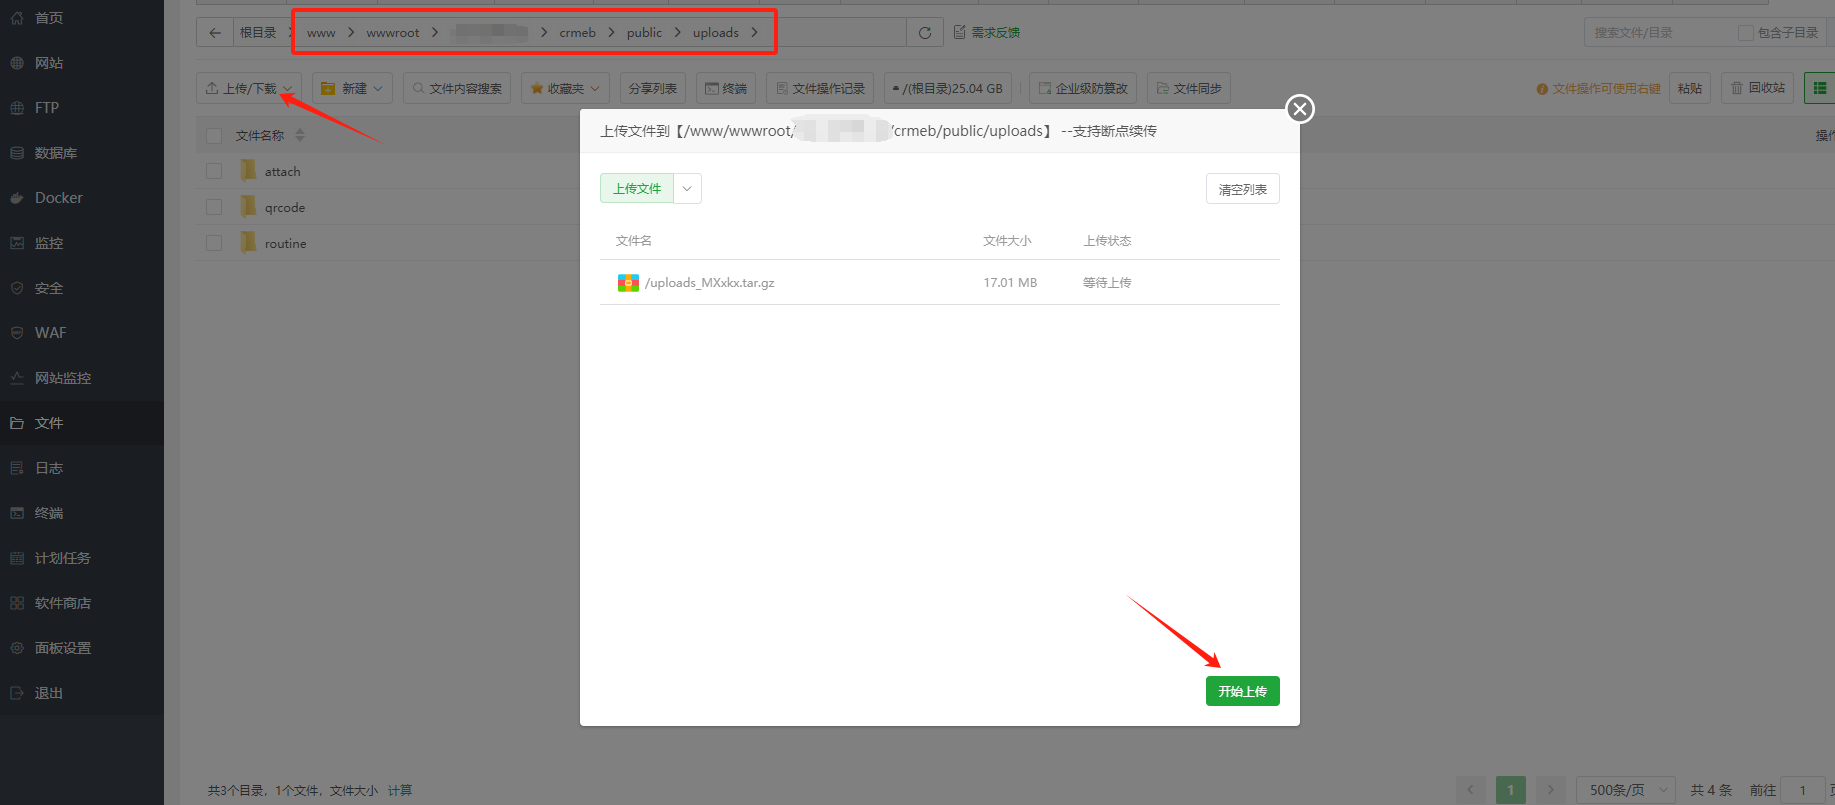1835x805 pixels.
Task: Open terminal (终端) from toolbar
Action: 726,88
